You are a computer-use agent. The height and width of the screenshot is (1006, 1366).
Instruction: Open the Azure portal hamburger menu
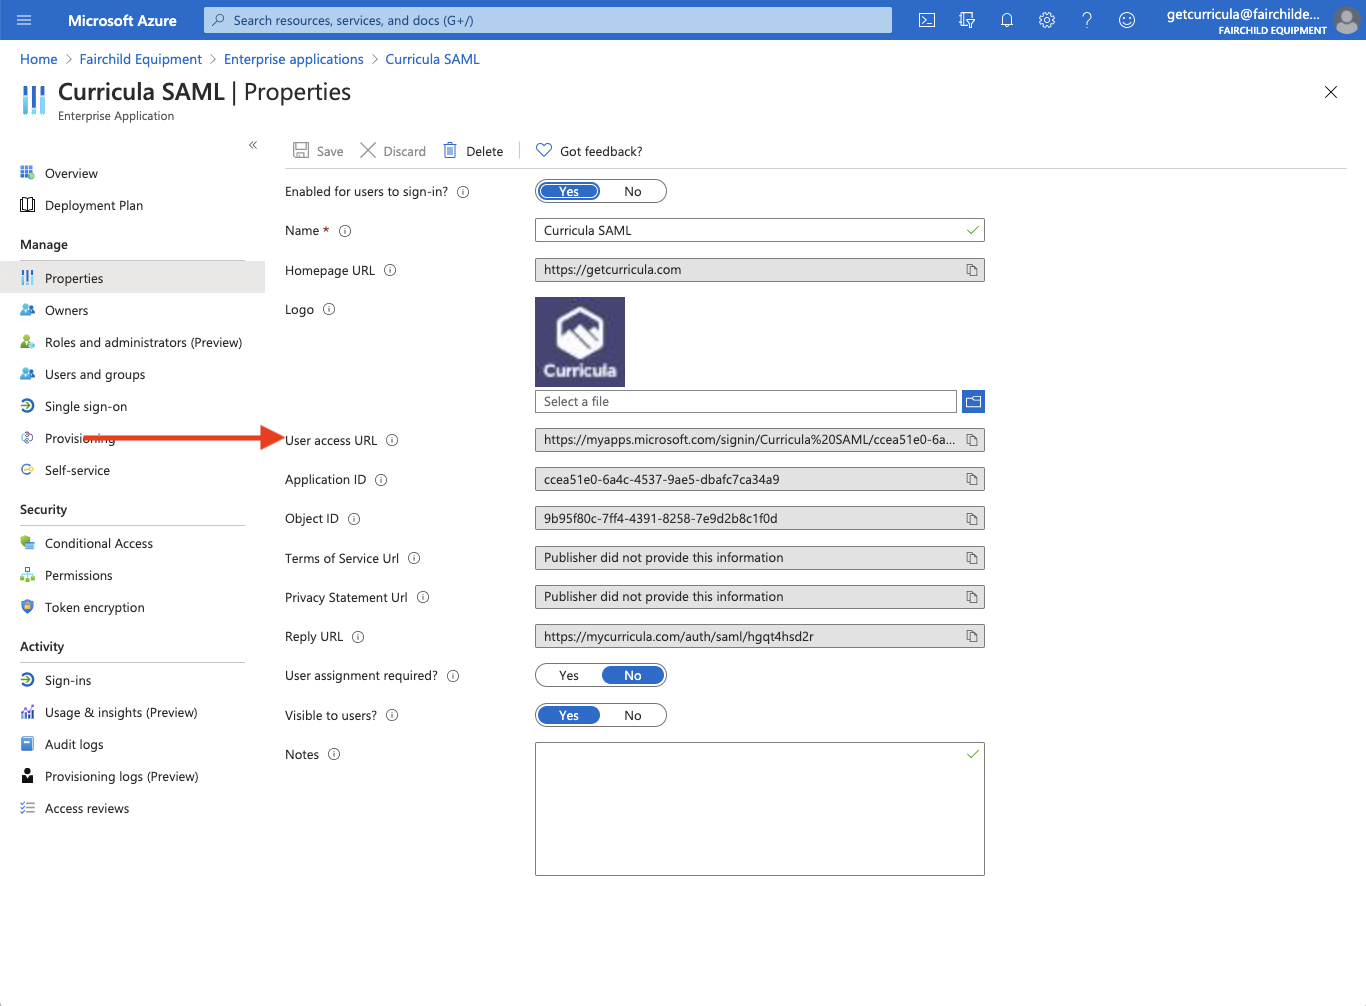click(24, 20)
